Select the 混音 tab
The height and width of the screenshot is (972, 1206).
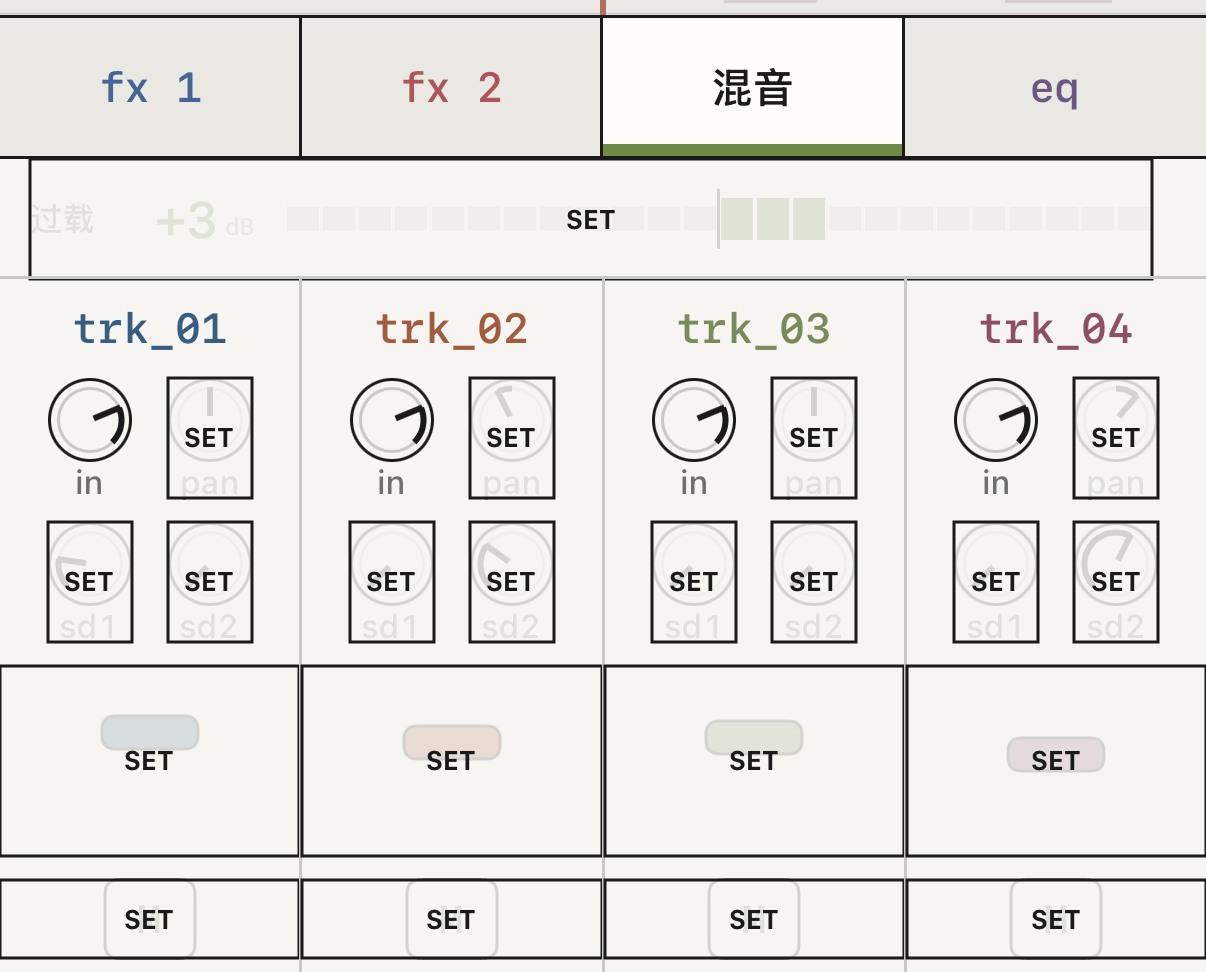(753, 87)
